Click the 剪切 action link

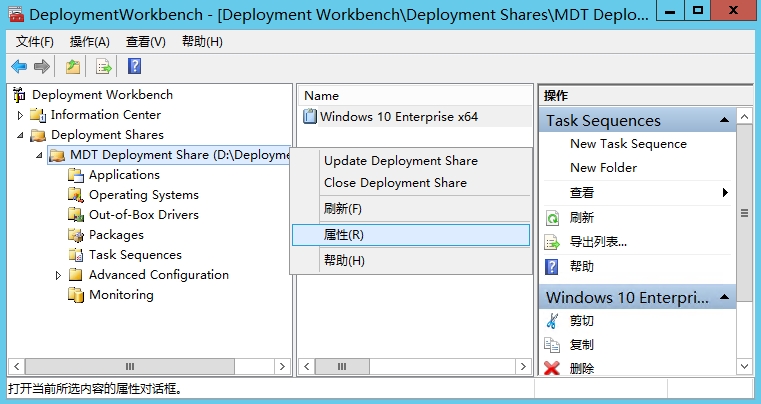point(581,321)
